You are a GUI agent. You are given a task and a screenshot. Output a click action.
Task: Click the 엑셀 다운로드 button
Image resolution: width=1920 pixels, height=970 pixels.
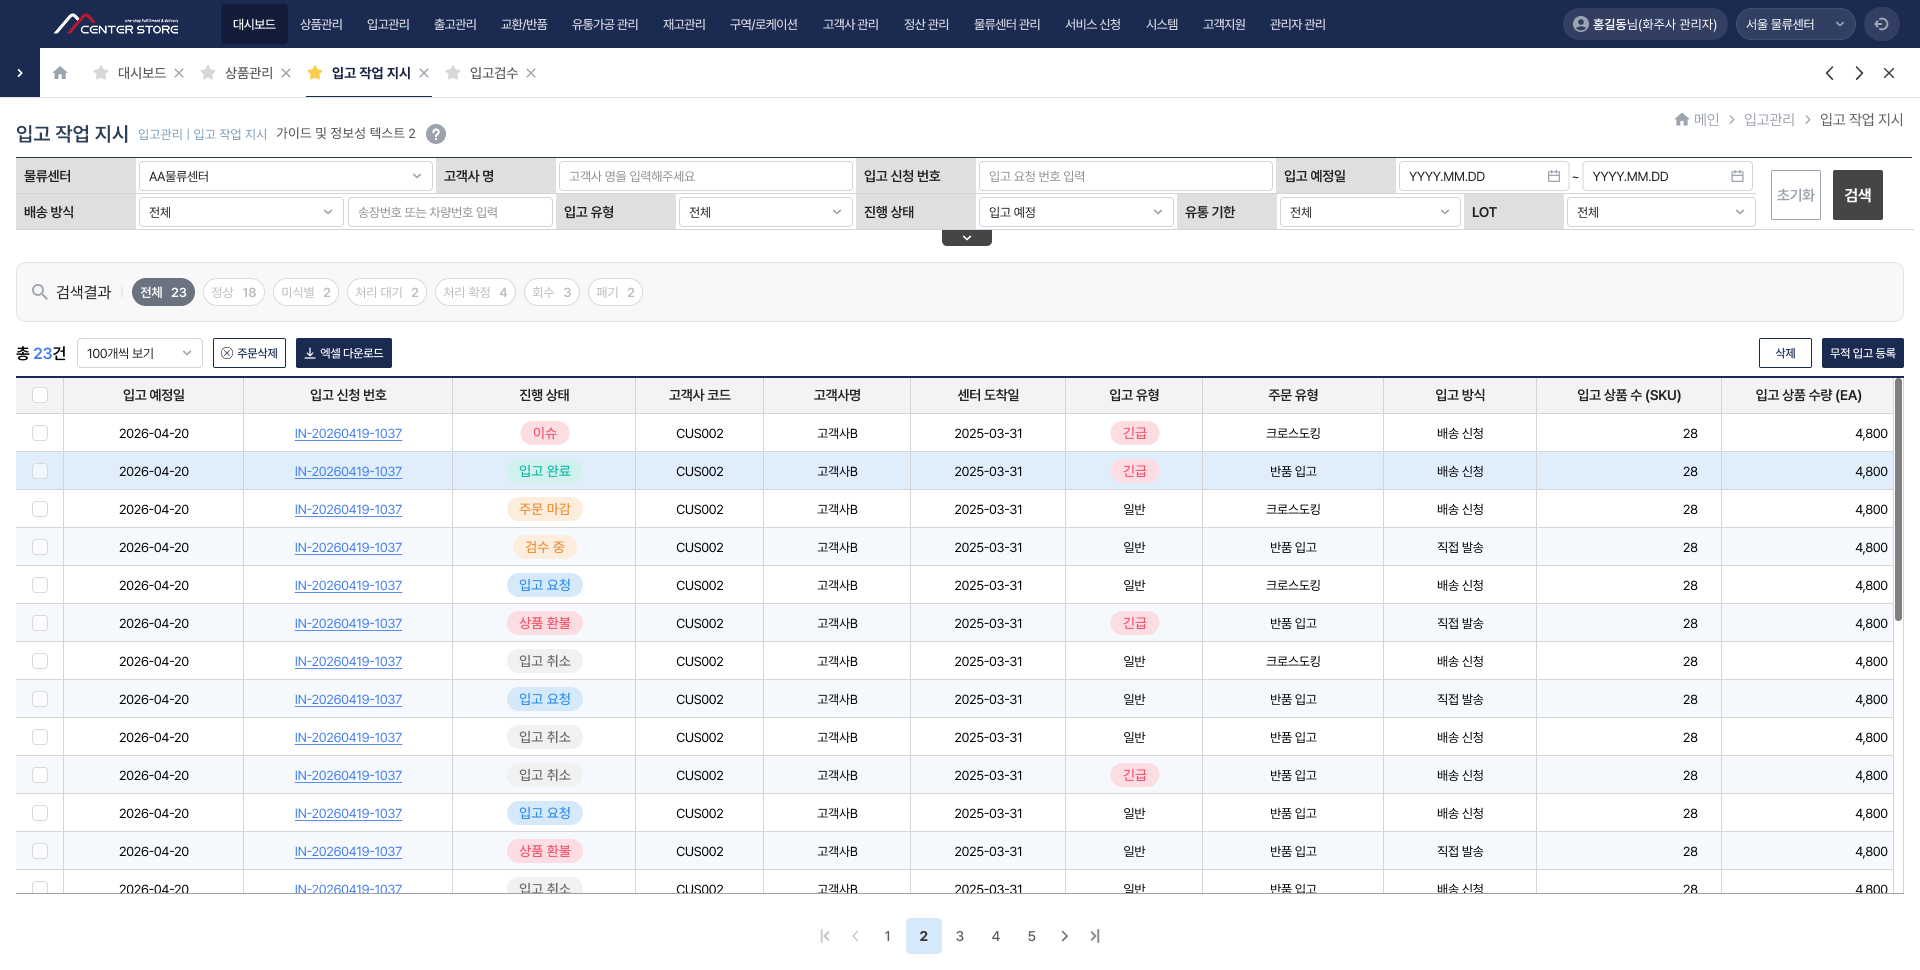point(344,353)
